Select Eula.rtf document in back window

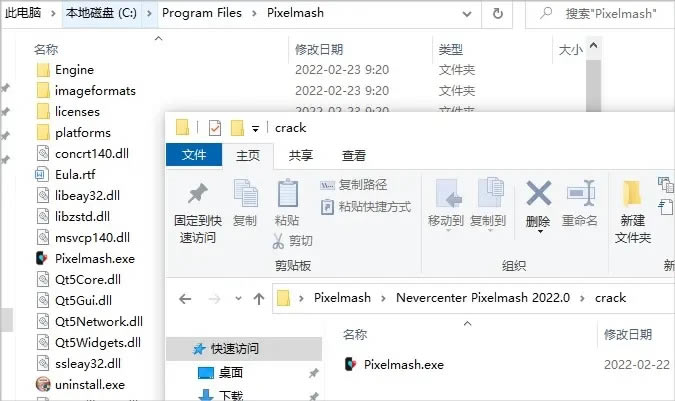pyautogui.click(x=65, y=175)
